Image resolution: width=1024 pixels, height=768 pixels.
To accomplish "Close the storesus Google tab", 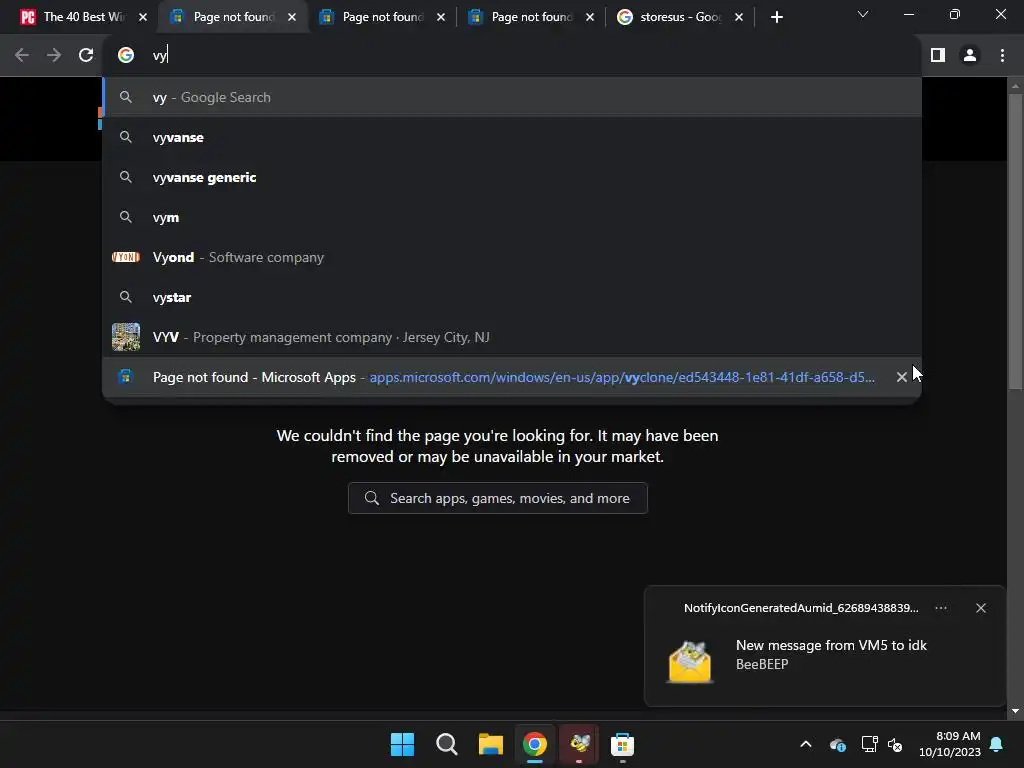I will 739,17.
